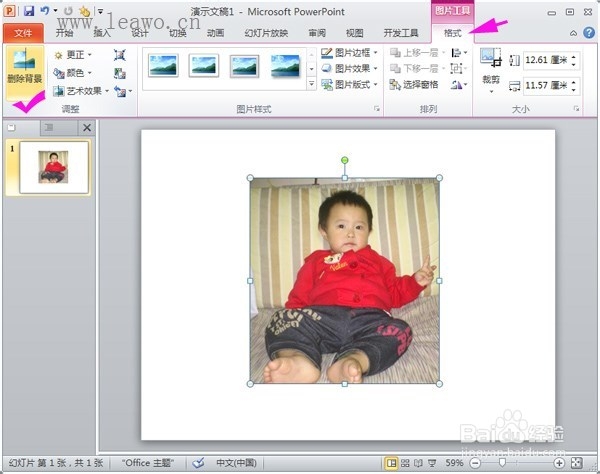
Task: Click the "Office 主题" status bar label
Action: tap(148, 463)
